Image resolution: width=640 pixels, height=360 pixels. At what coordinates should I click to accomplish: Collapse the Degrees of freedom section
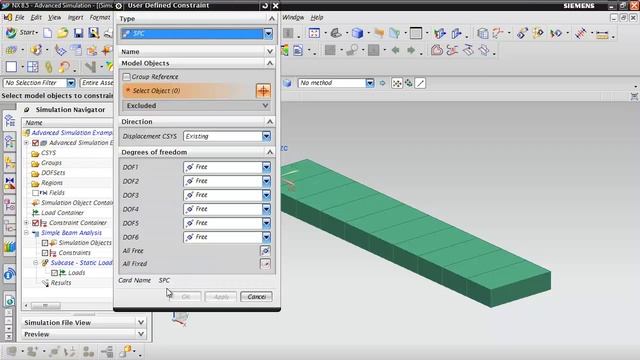click(270, 152)
